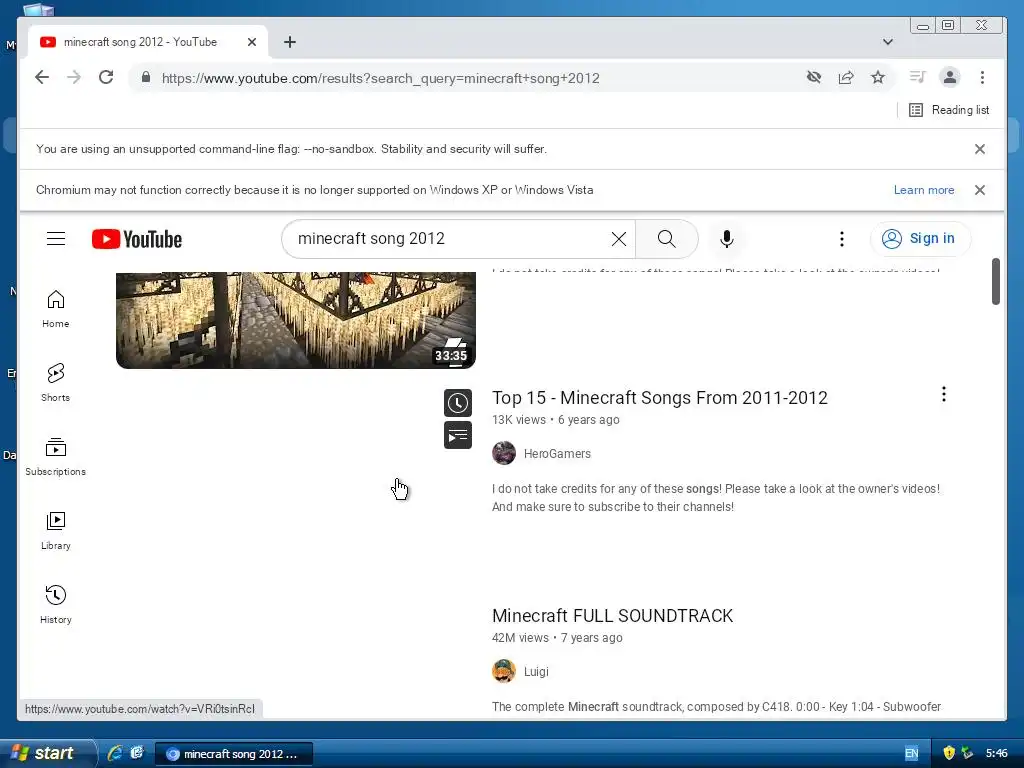Expand the tab search chevron
The image size is (1024, 768).
click(x=888, y=42)
